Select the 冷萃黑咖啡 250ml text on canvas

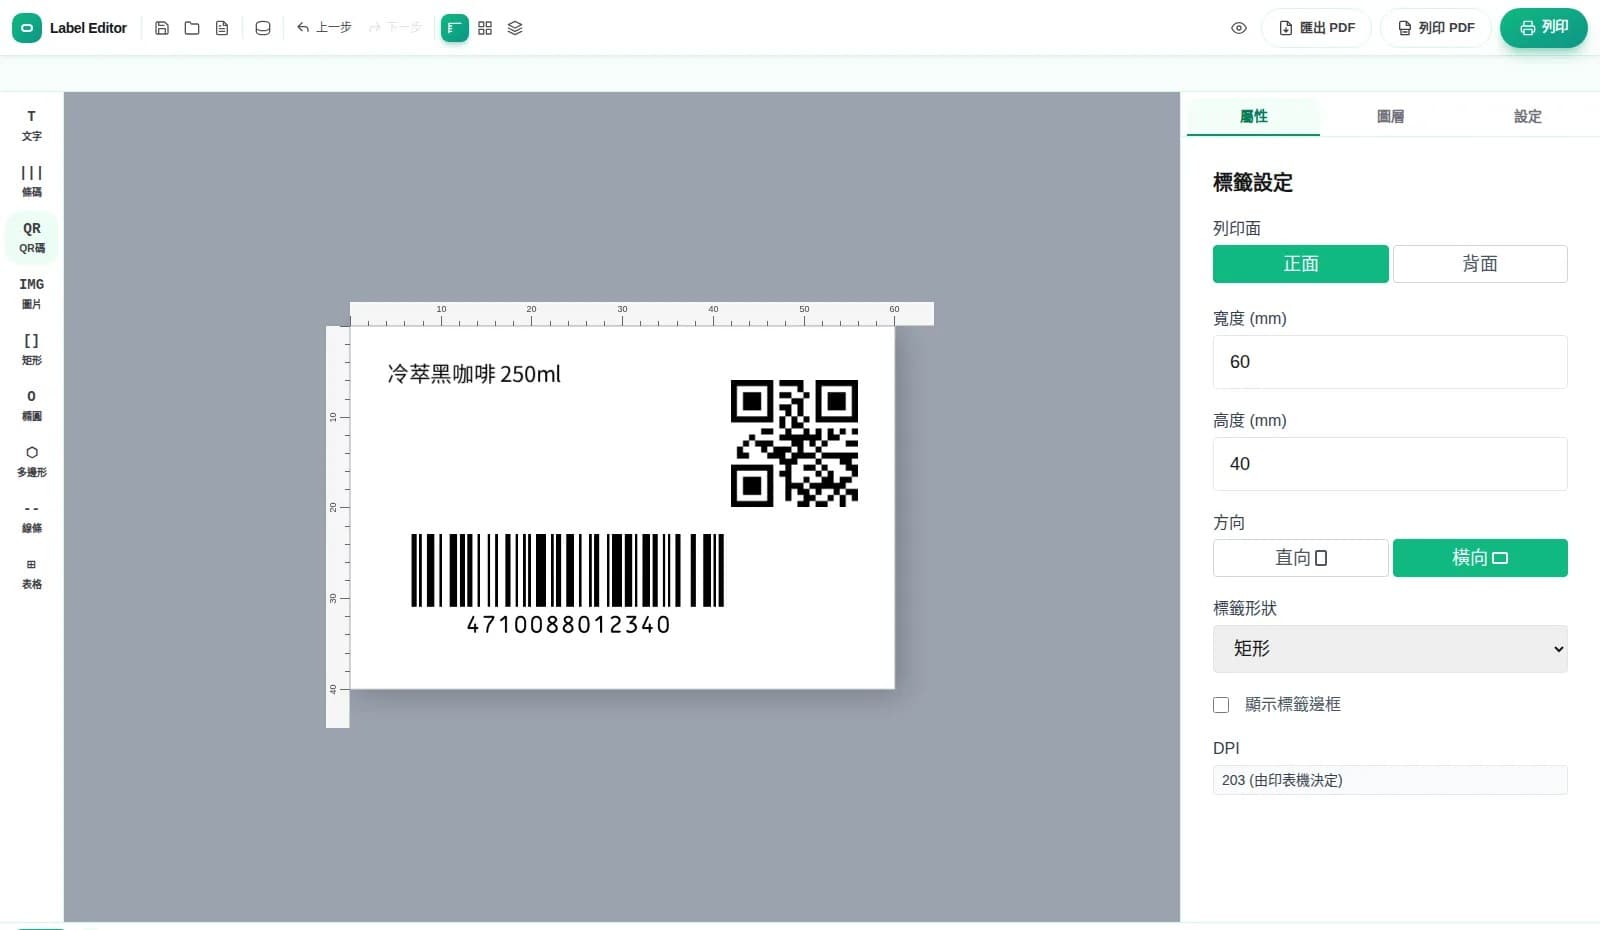[474, 374]
